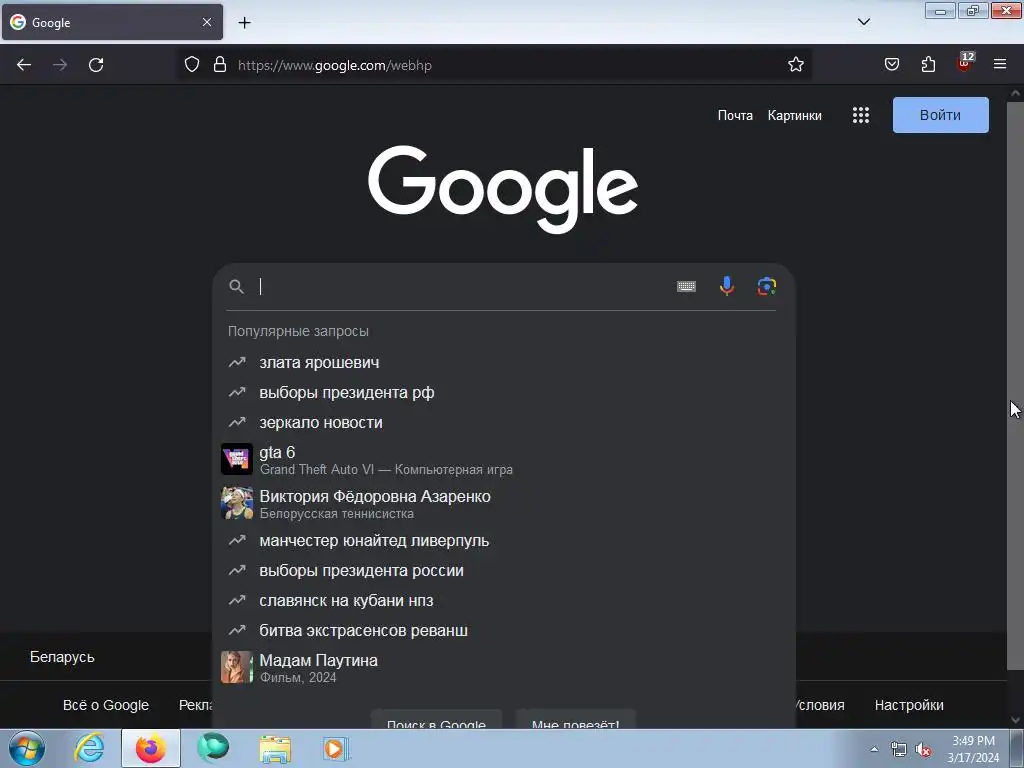Bookmark this page with the star icon
Viewport: 1024px width, 768px height.
point(795,65)
